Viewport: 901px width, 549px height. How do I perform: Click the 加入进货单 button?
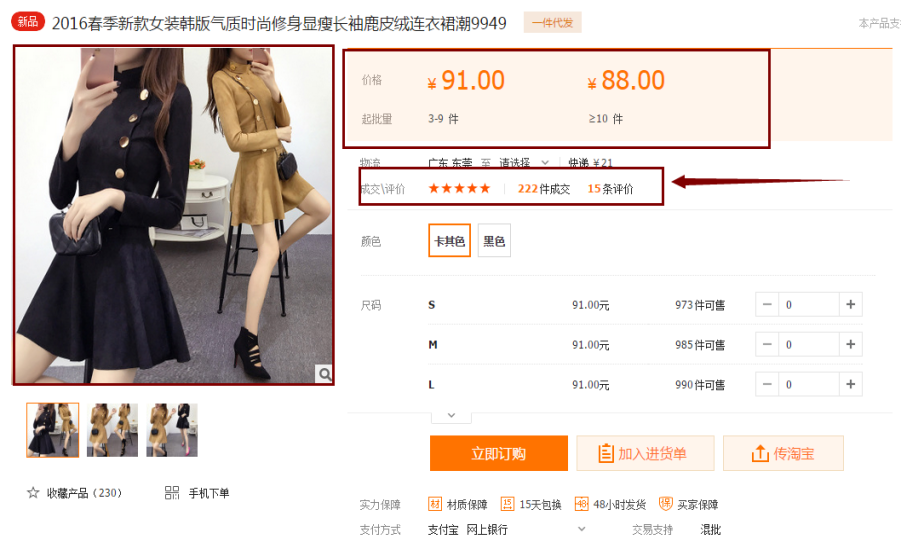point(644,454)
